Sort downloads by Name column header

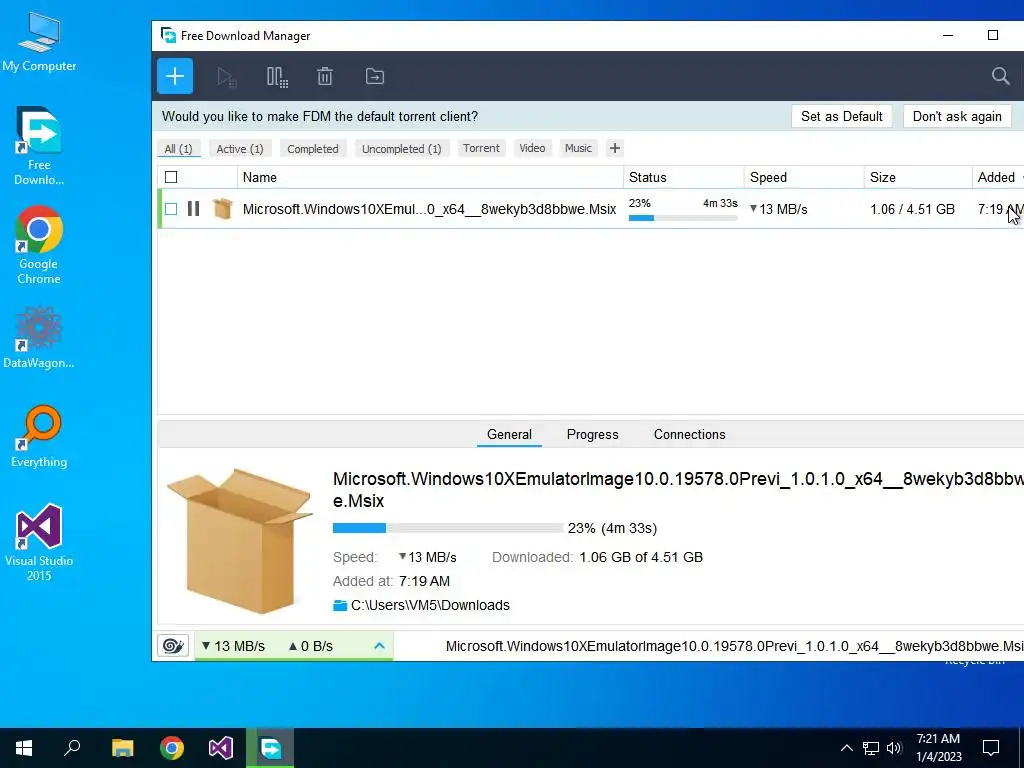(x=430, y=177)
